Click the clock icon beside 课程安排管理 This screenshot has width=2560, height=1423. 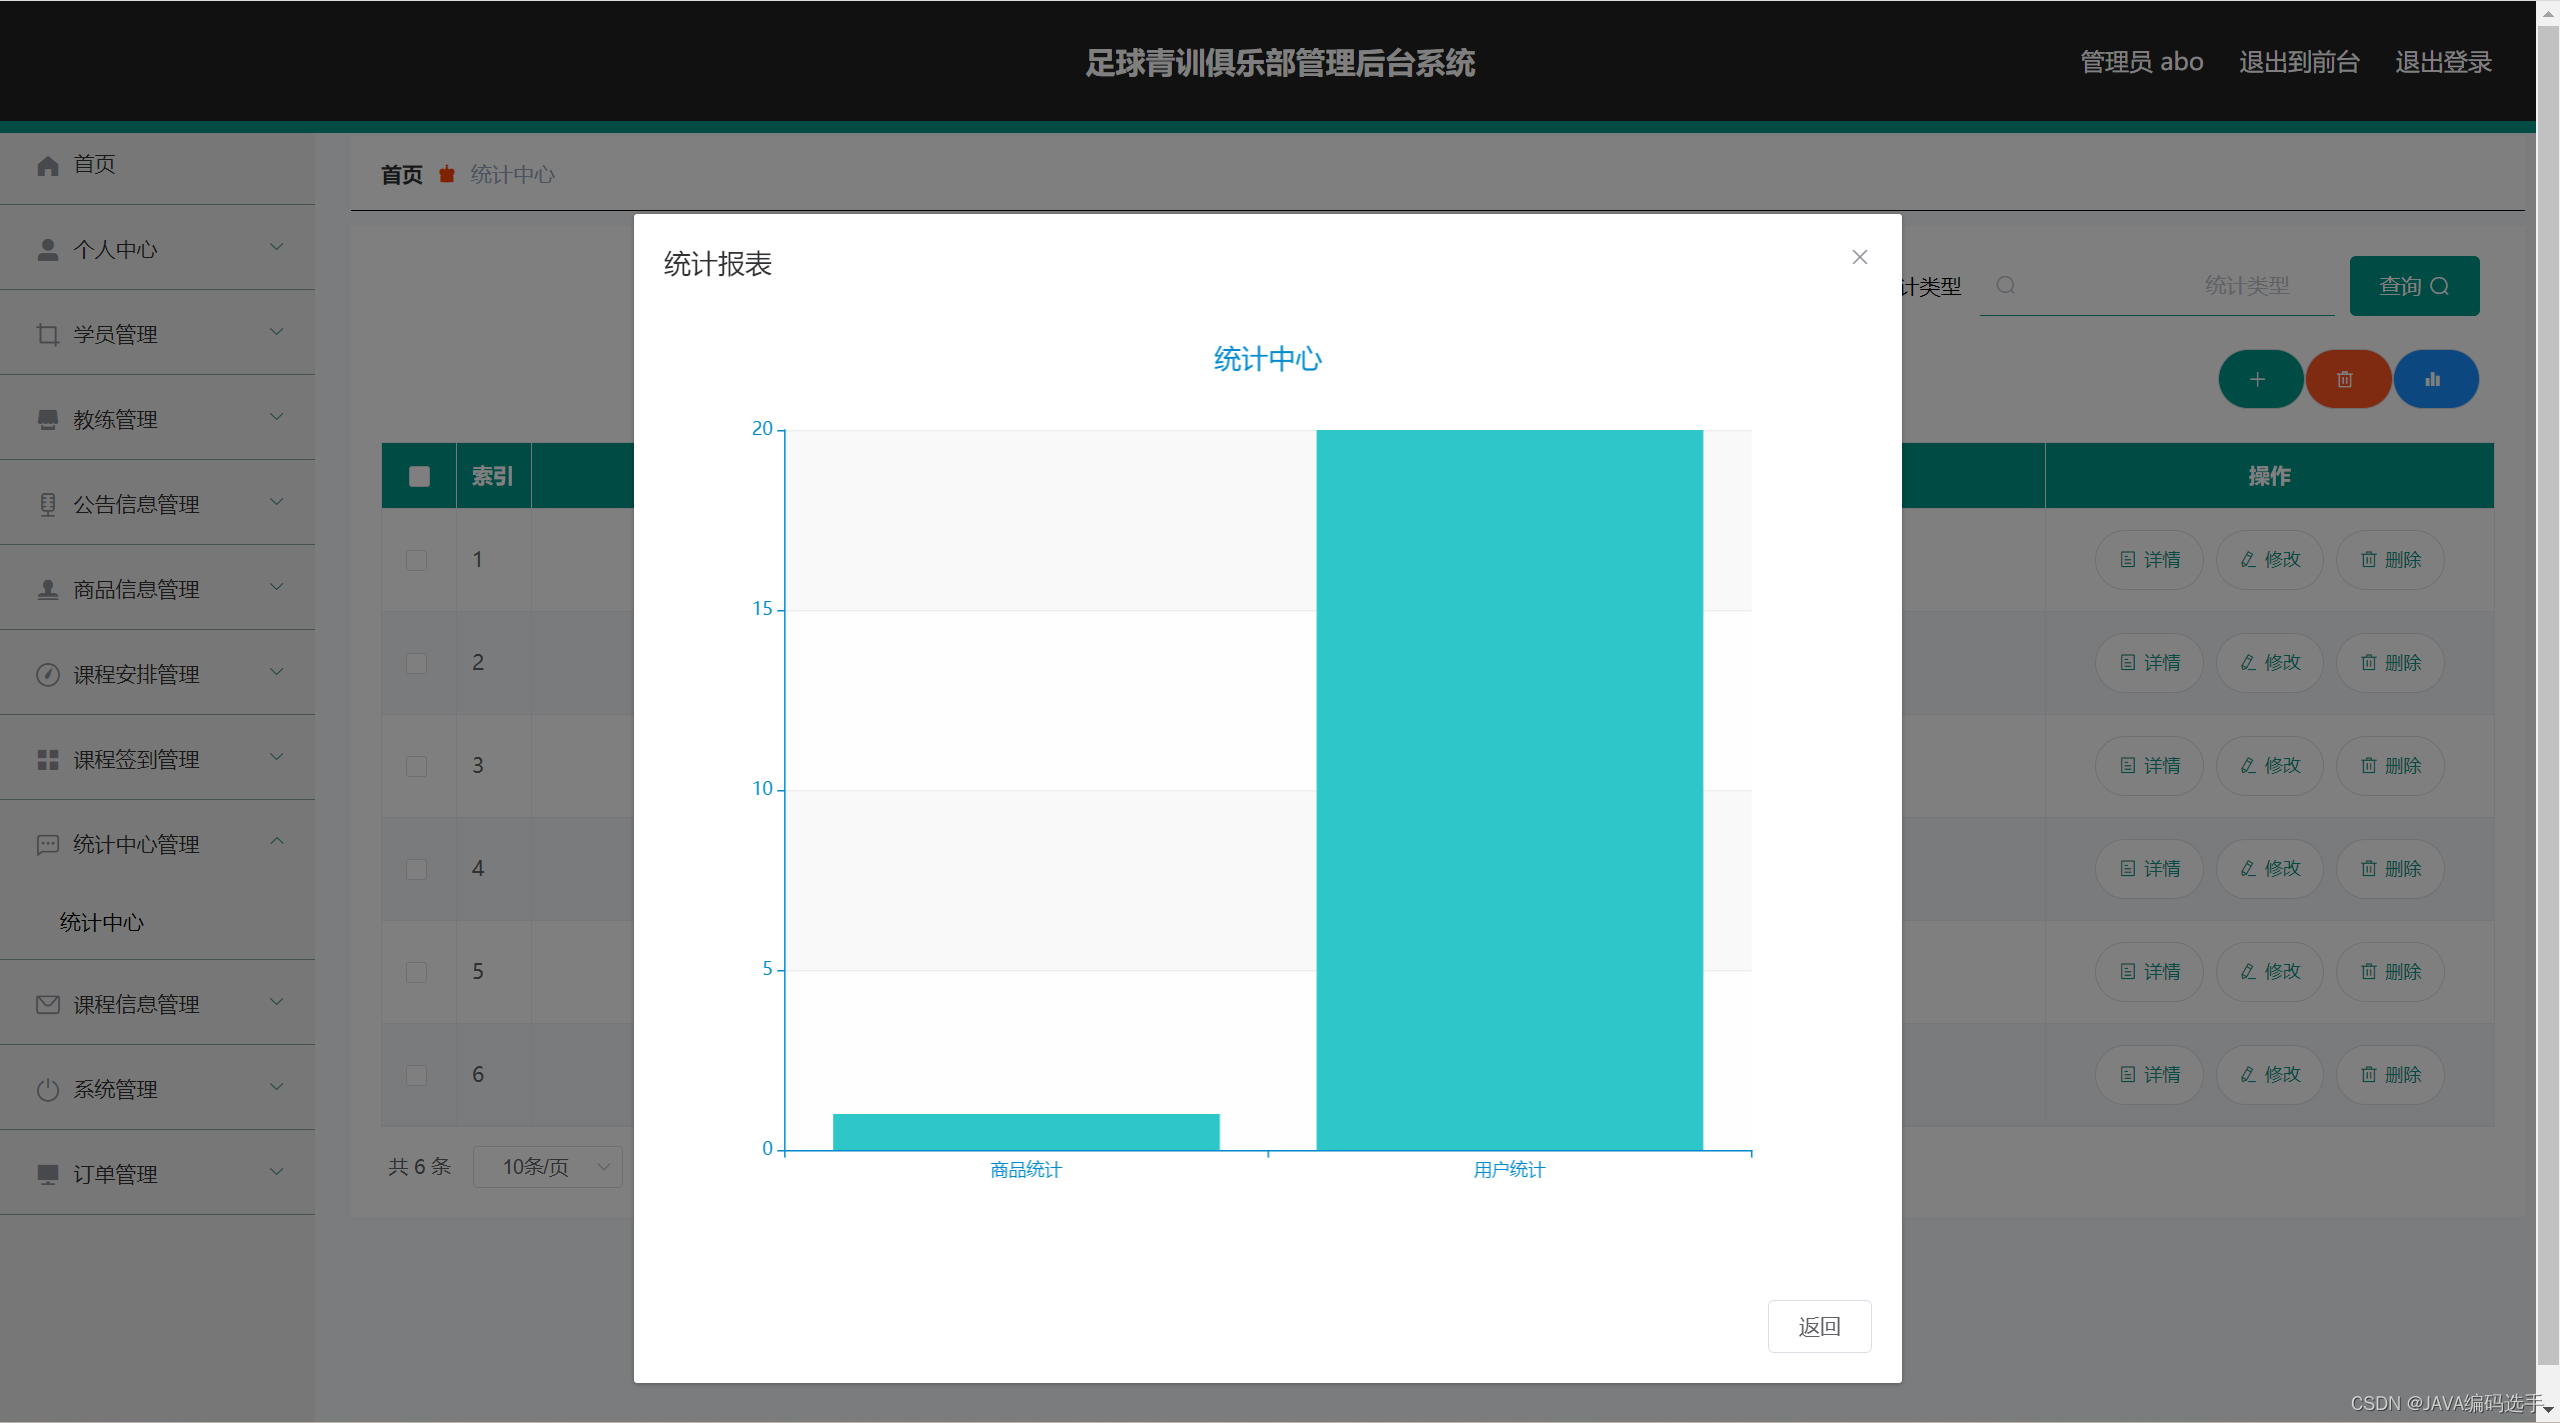point(47,674)
